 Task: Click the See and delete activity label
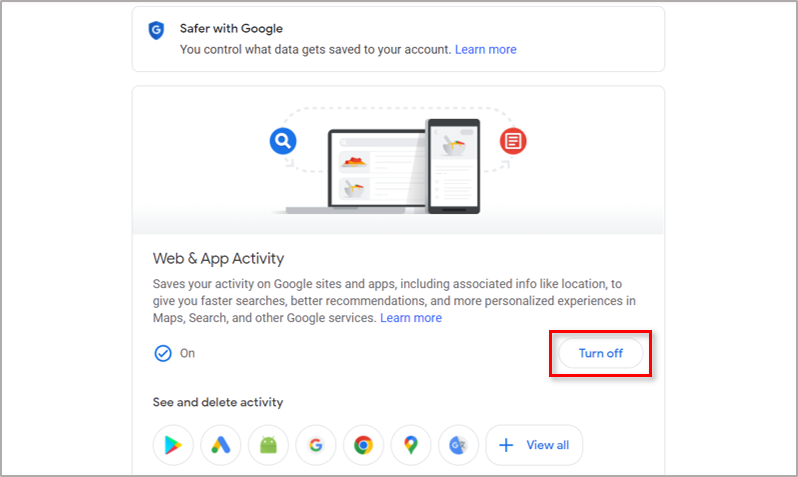(218, 402)
